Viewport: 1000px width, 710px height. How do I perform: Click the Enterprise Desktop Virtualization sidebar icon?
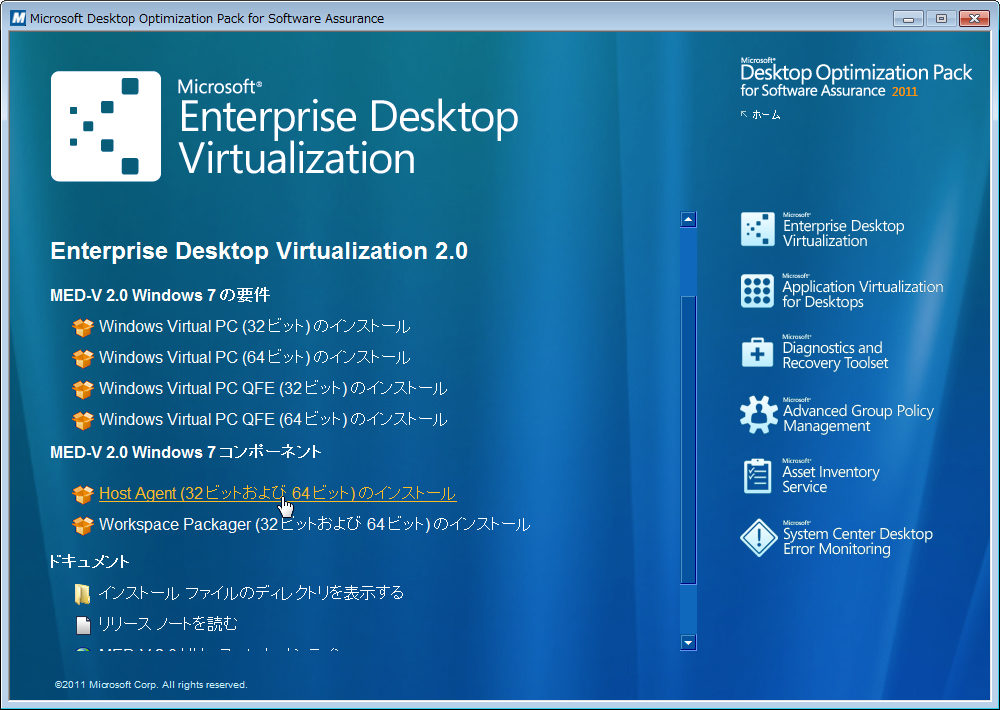758,230
